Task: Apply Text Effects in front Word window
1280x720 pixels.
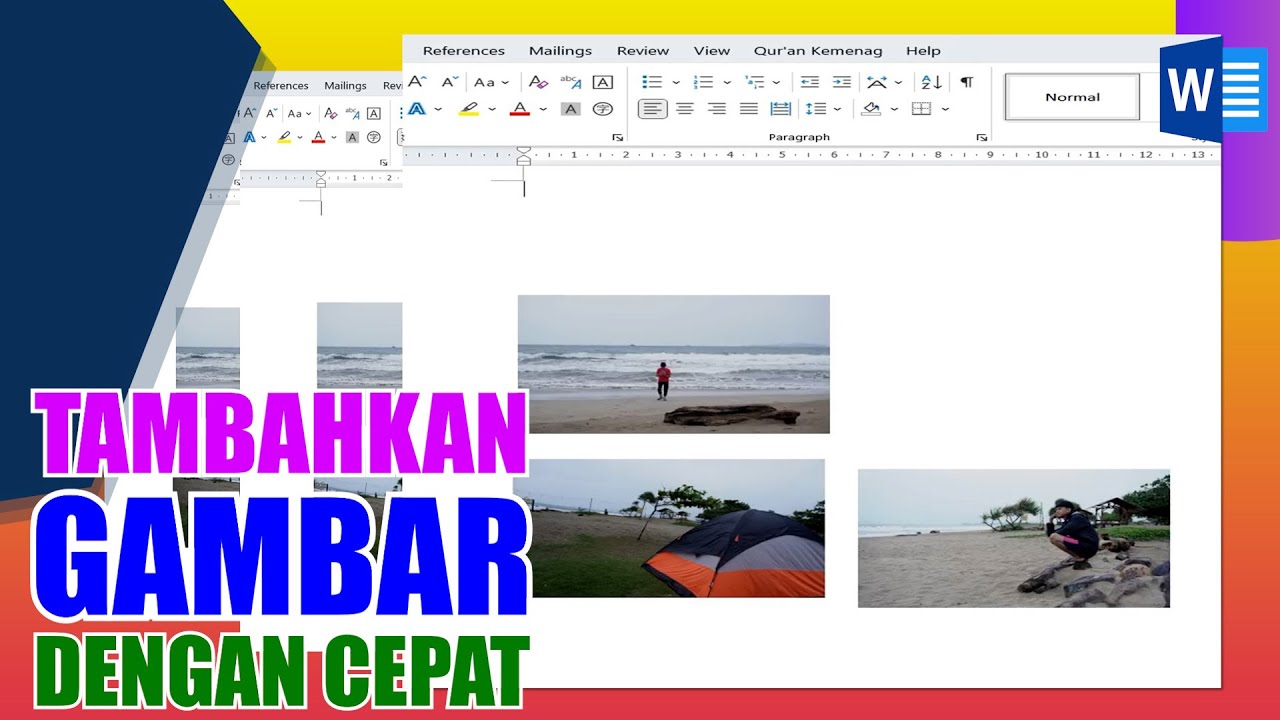Action: (417, 109)
